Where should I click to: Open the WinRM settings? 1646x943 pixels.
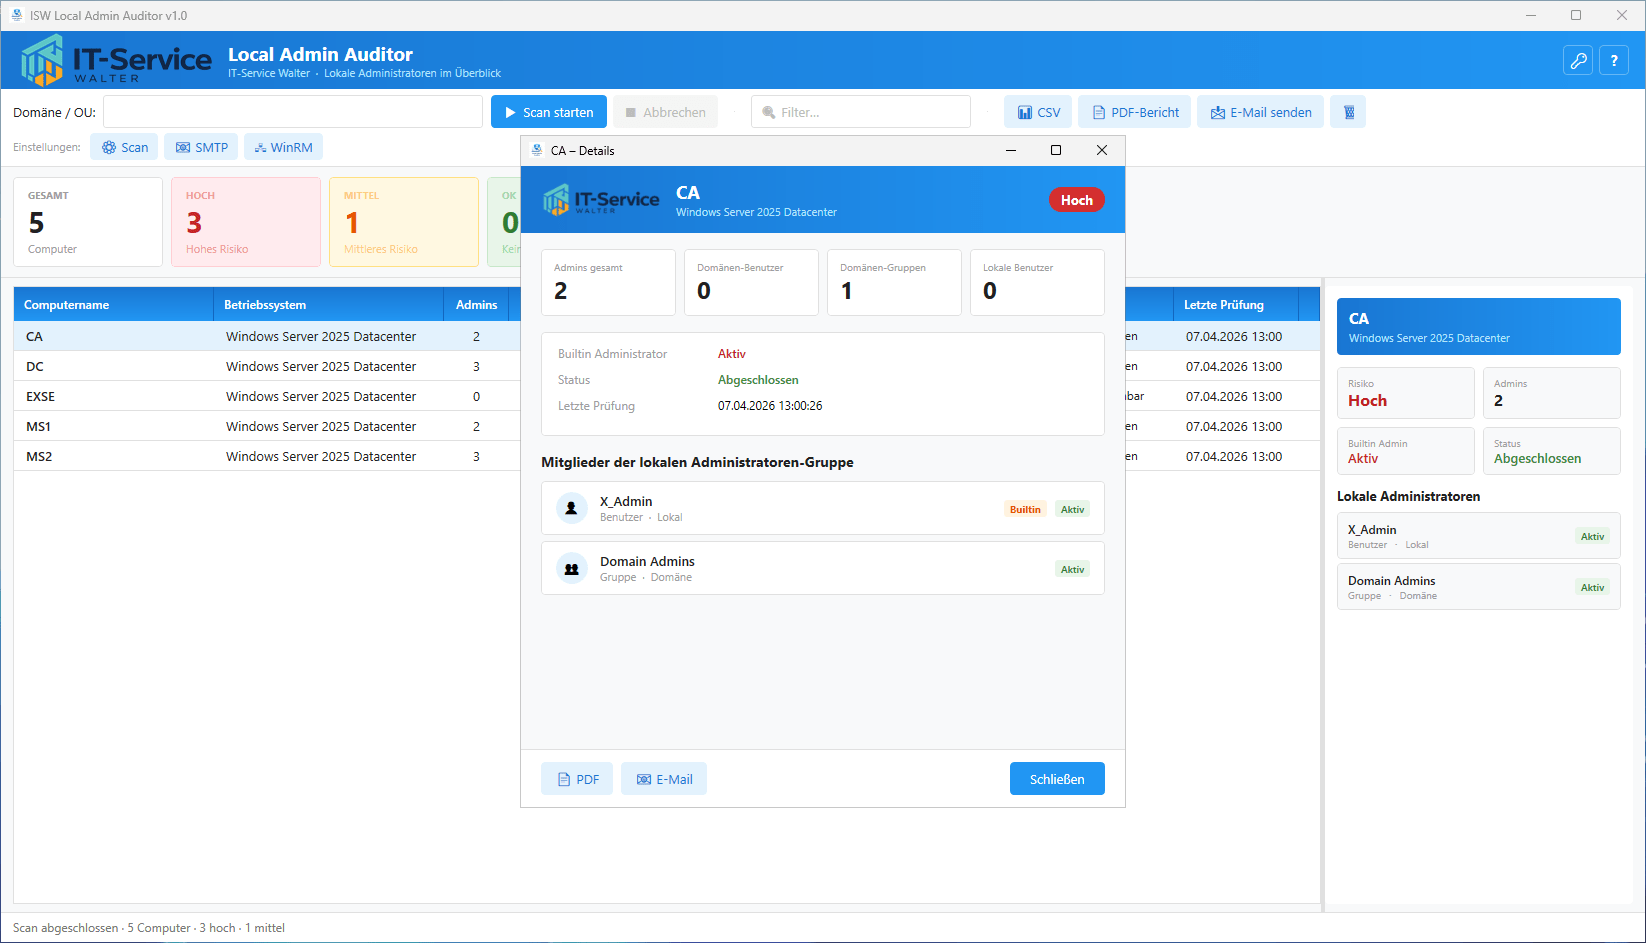(x=283, y=147)
